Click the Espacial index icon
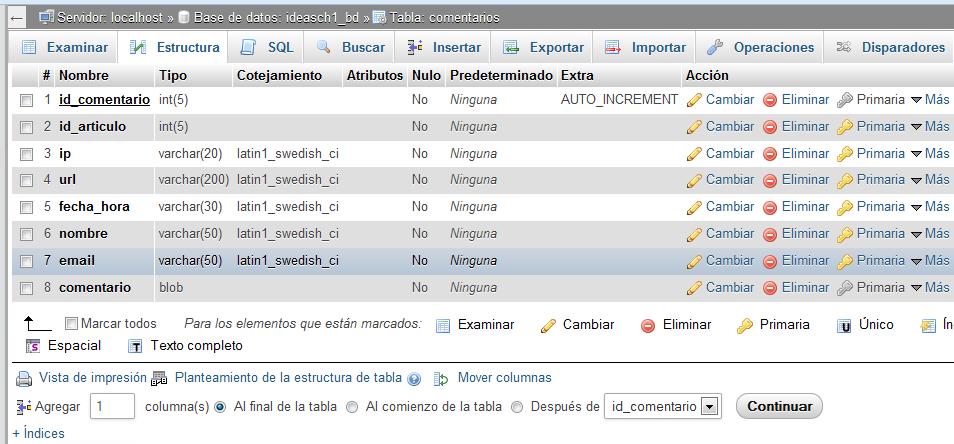 tap(33, 346)
